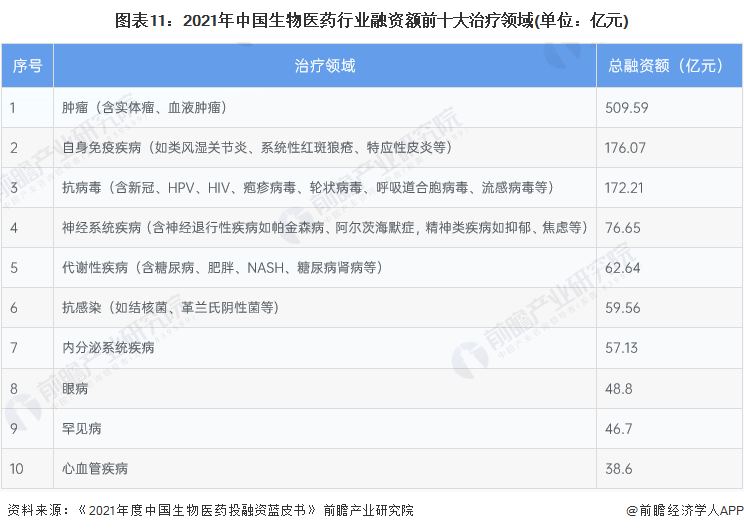Image resolution: width=744 pixels, height=531 pixels.
Task: Select the '神经系统疾病' row text
Action: click(x=324, y=227)
